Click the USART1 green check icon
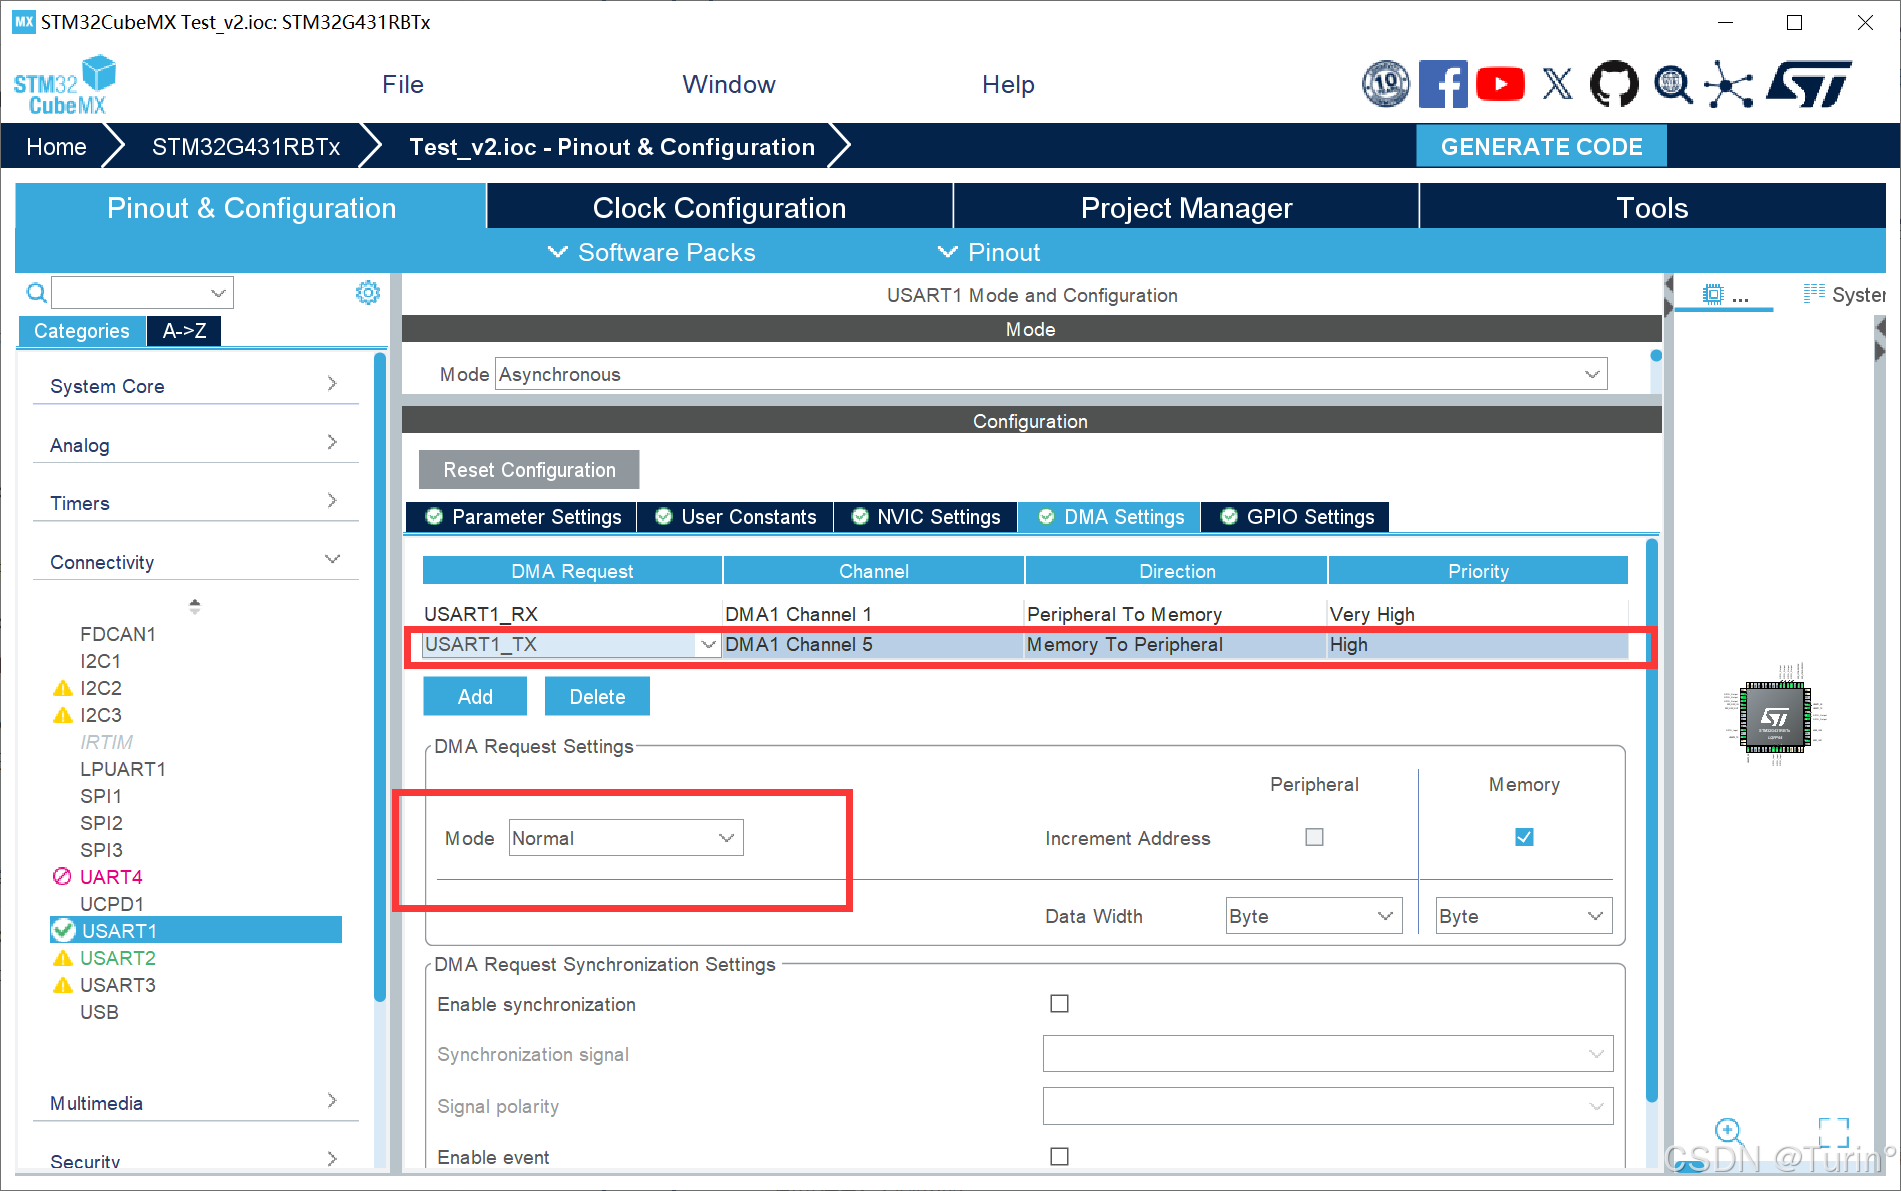This screenshot has width=1901, height=1191. (x=64, y=930)
